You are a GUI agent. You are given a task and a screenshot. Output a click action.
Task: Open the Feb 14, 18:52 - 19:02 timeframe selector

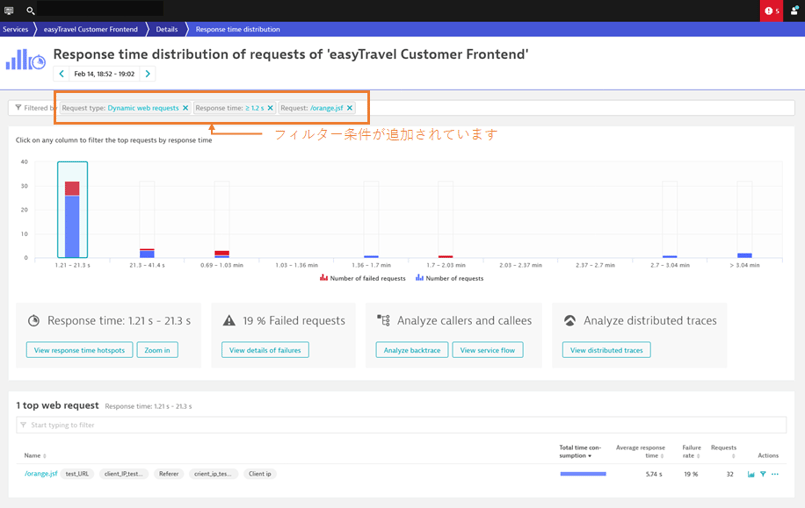point(104,73)
